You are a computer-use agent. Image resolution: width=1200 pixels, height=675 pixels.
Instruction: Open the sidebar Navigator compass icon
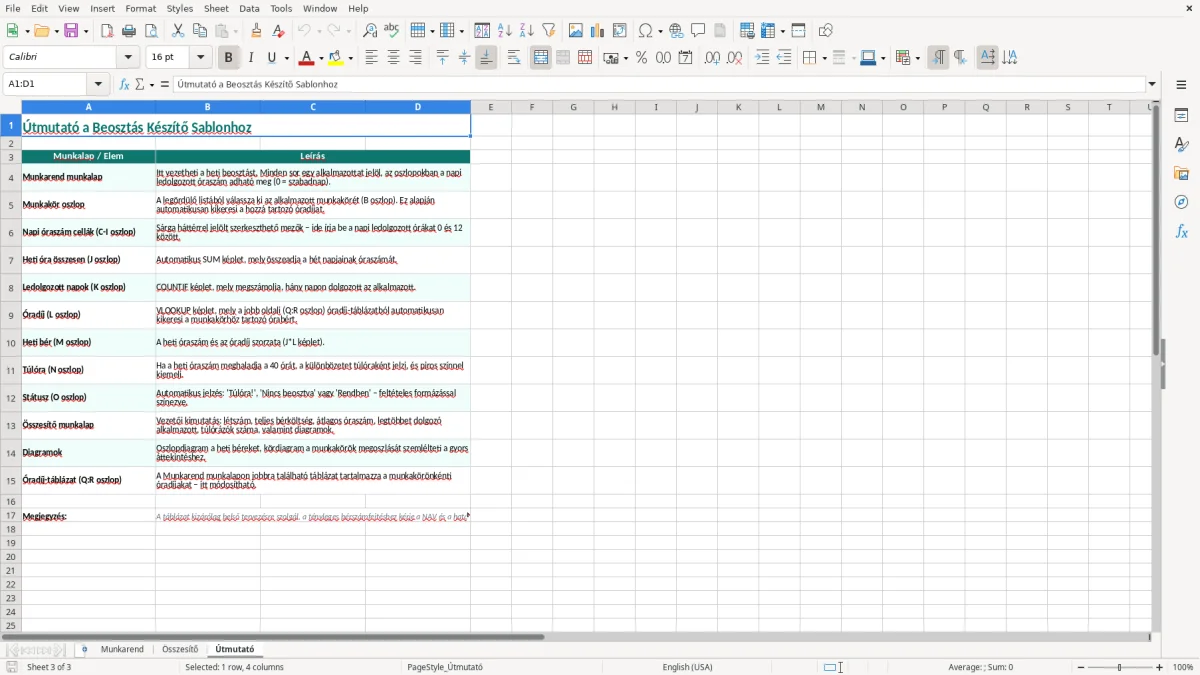[1181, 202]
